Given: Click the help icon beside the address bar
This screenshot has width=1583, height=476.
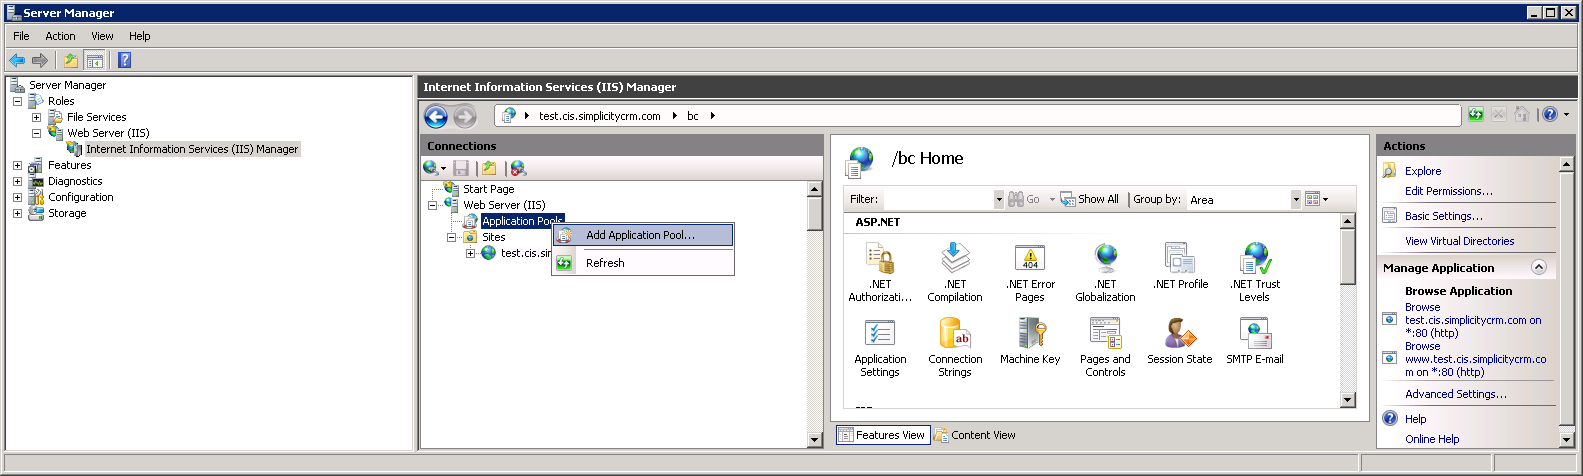Looking at the screenshot, I should pyautogui.click(x=1550, y=115).
